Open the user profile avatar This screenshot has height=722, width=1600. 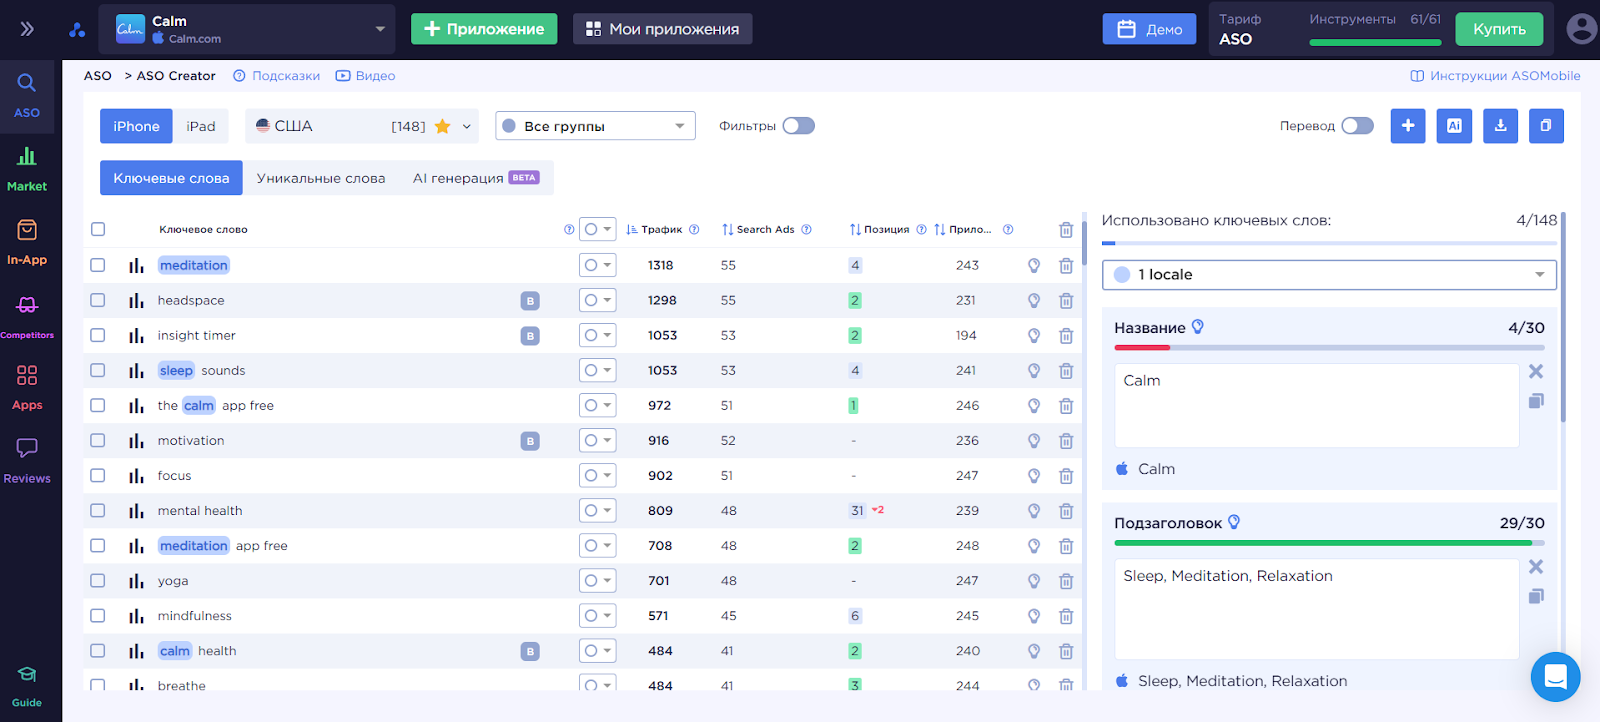[x=1581, y=29]
